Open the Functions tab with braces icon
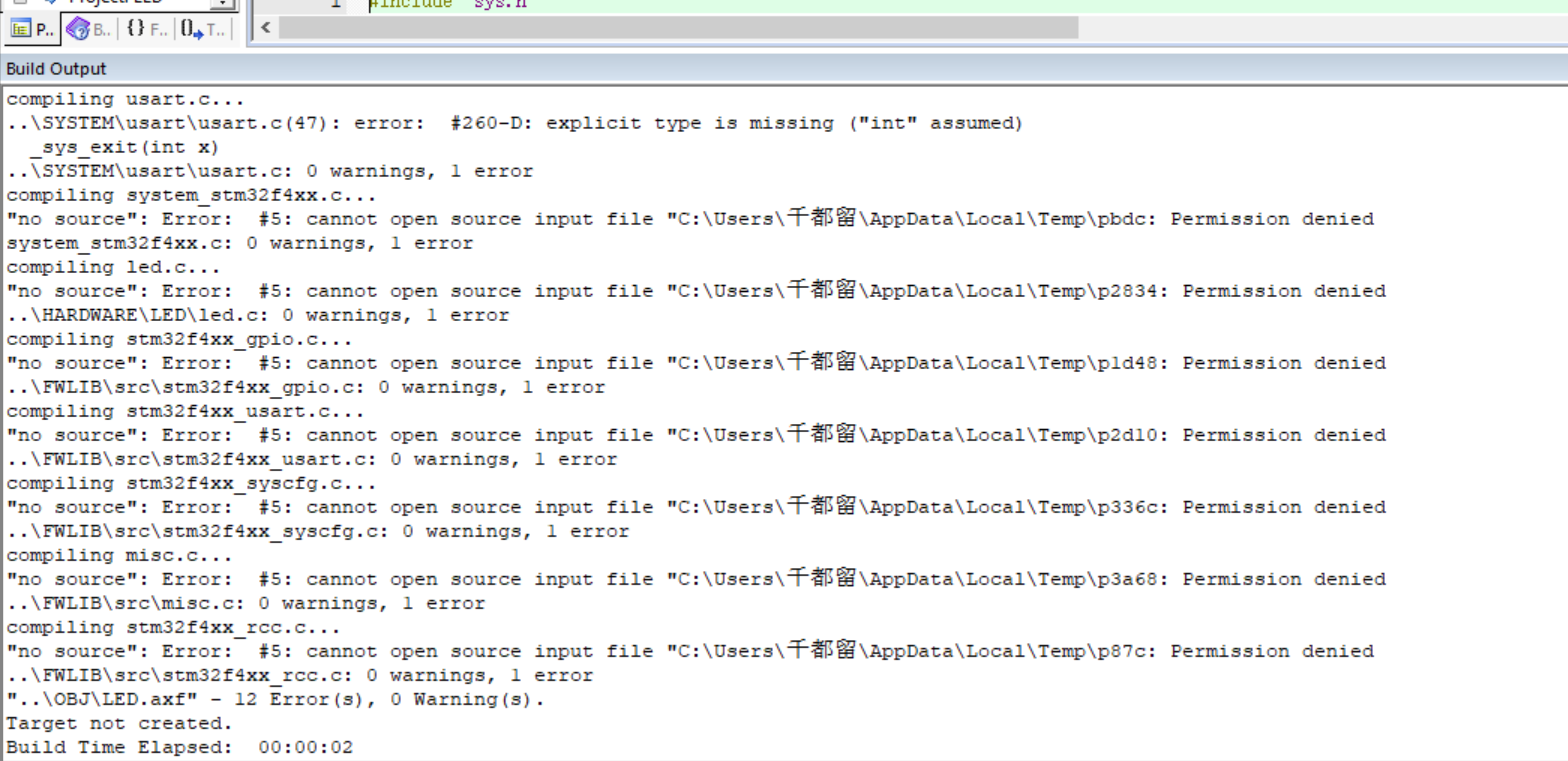The image size is (1568, 761). [146, 29]
